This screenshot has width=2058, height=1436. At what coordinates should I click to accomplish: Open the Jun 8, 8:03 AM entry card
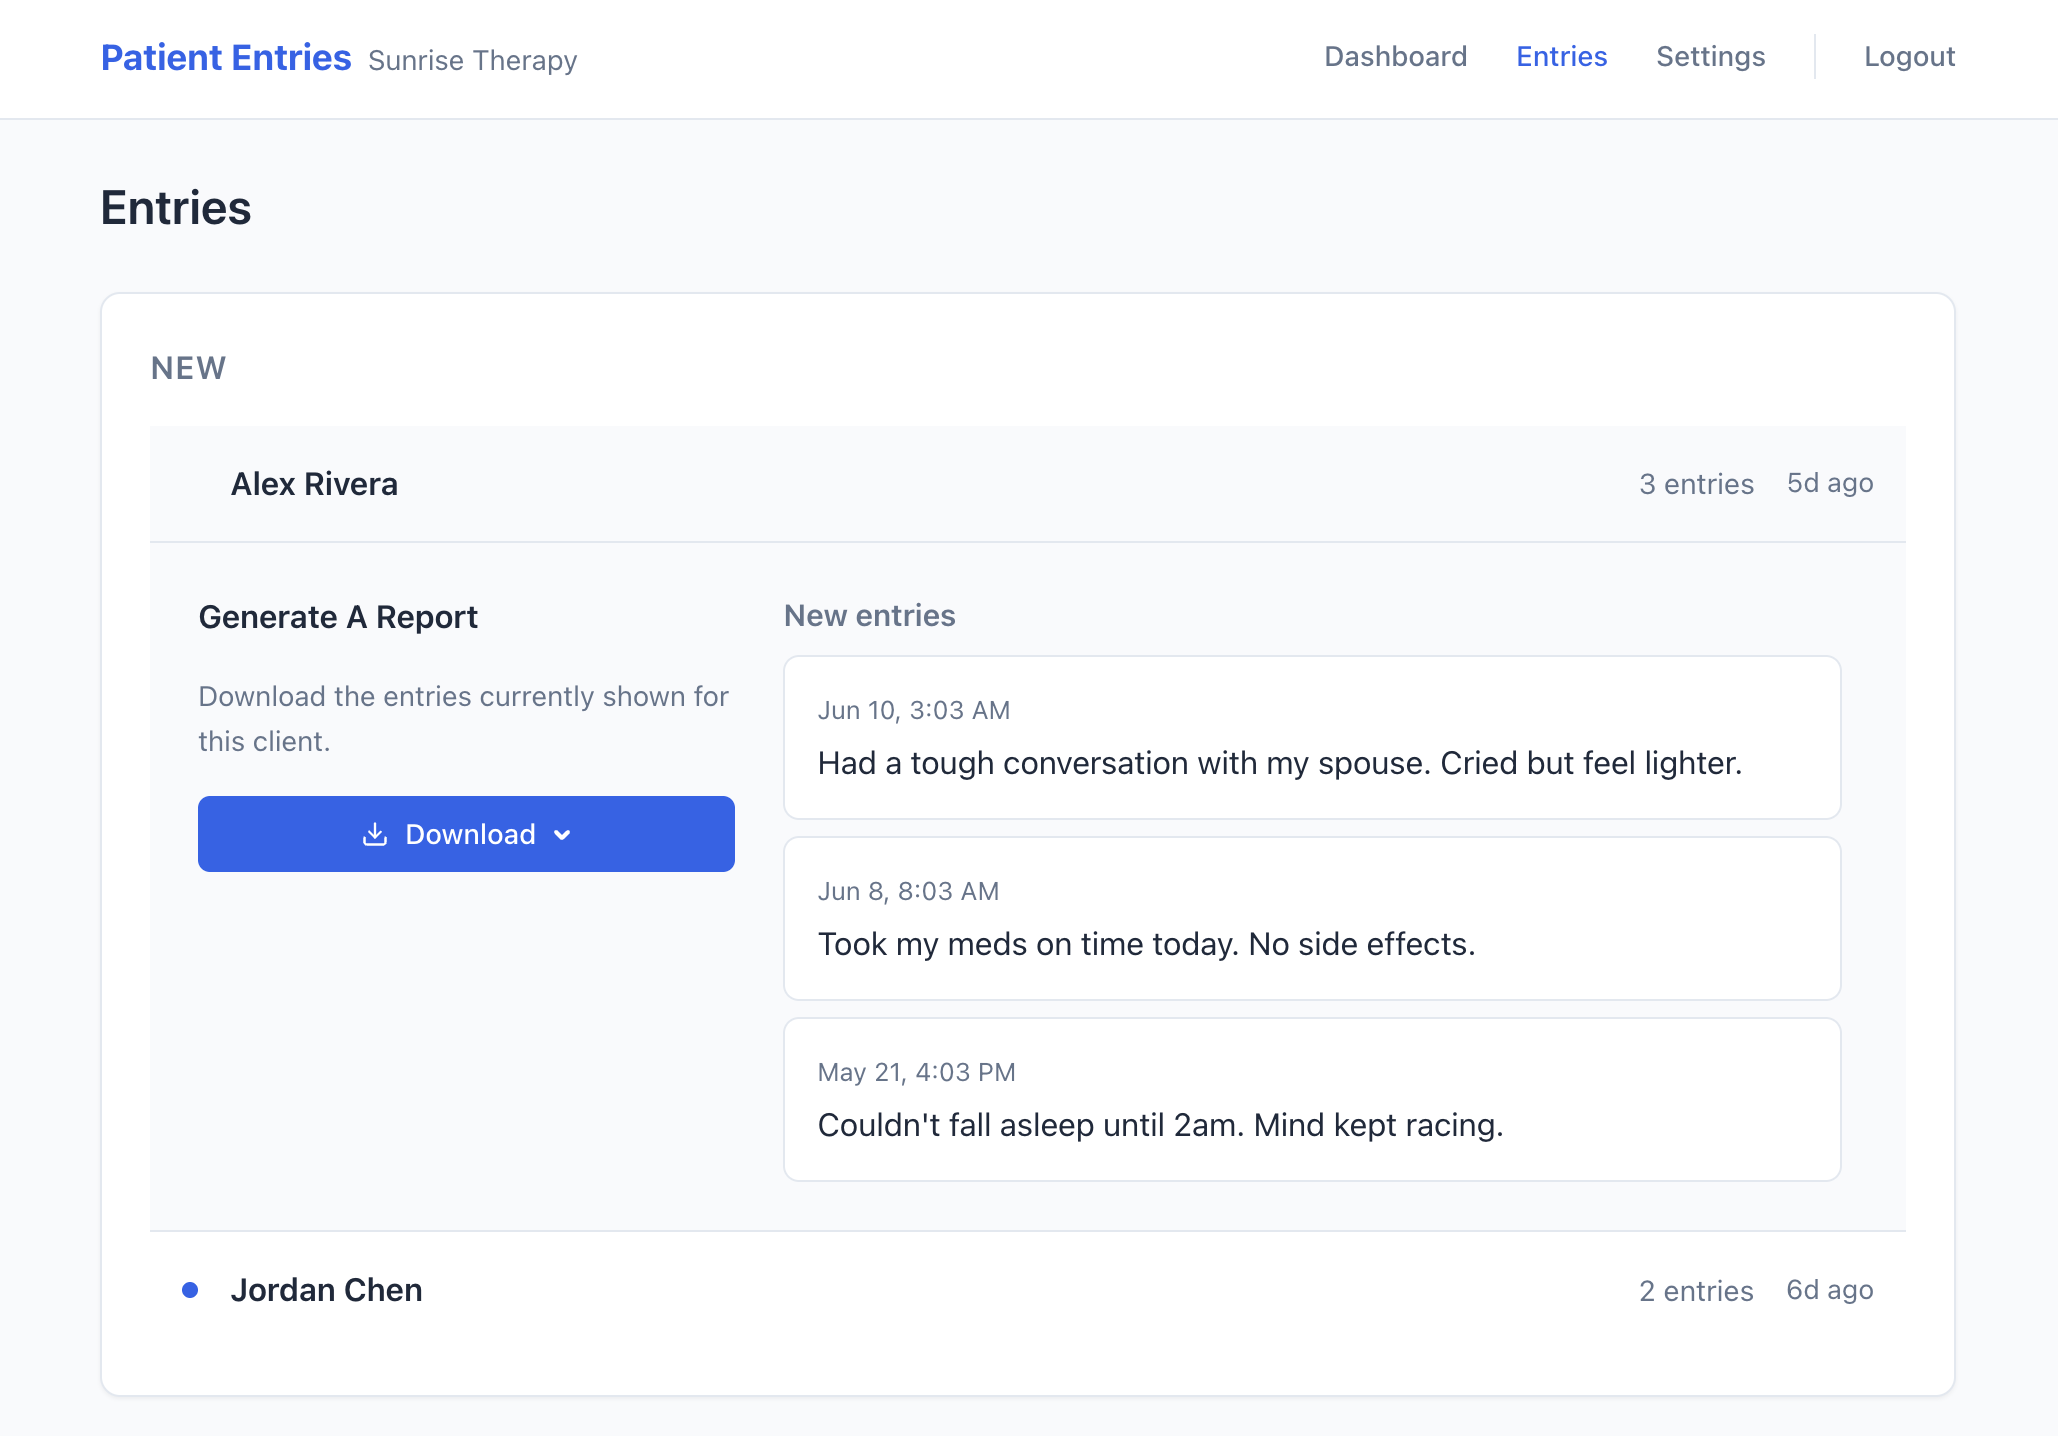[1312, 919]
